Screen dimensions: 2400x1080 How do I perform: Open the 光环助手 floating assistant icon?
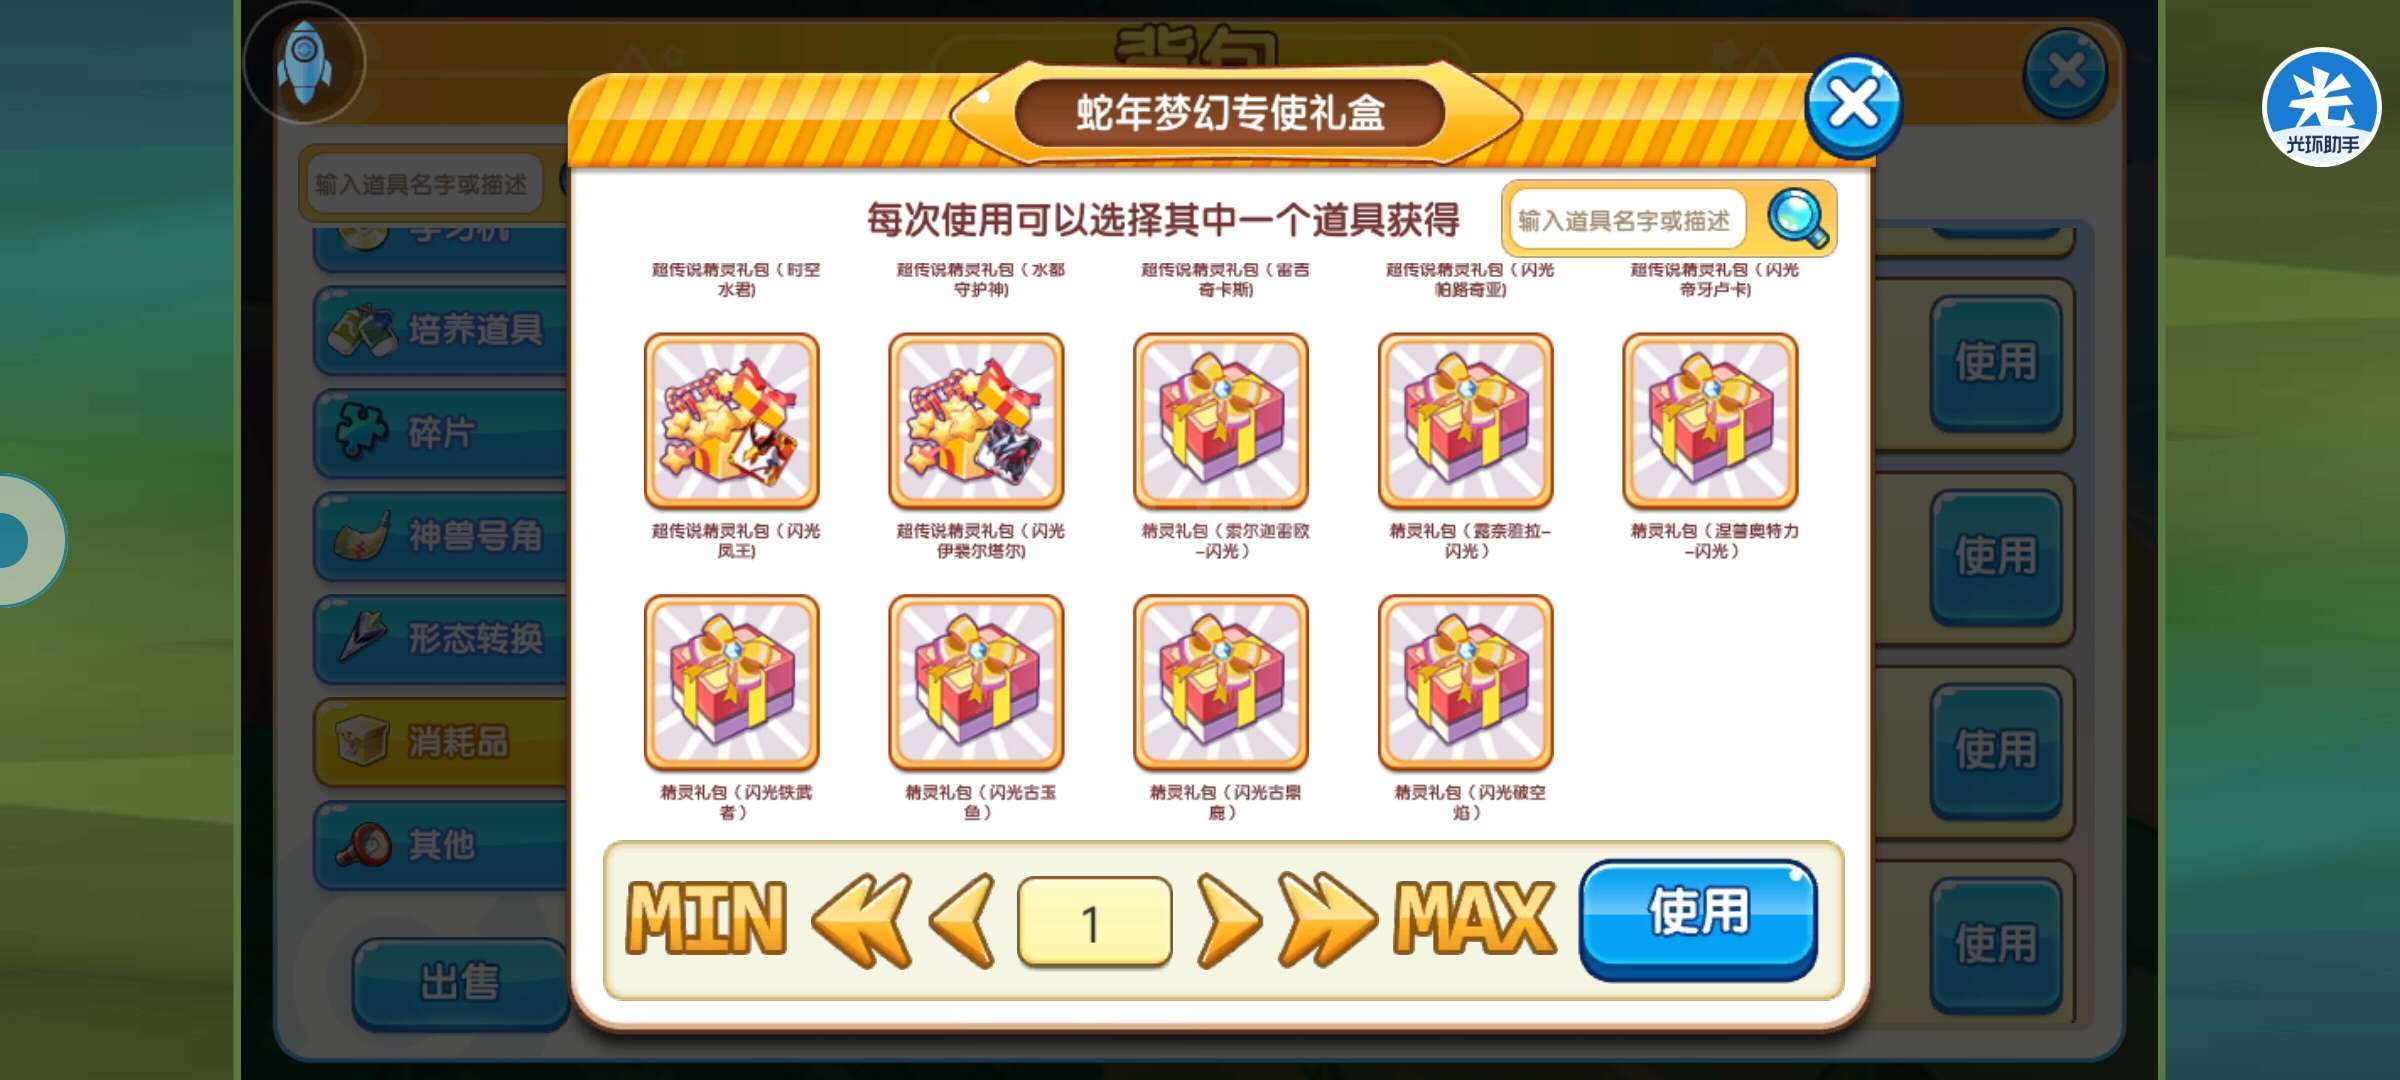click(2321, 108)
